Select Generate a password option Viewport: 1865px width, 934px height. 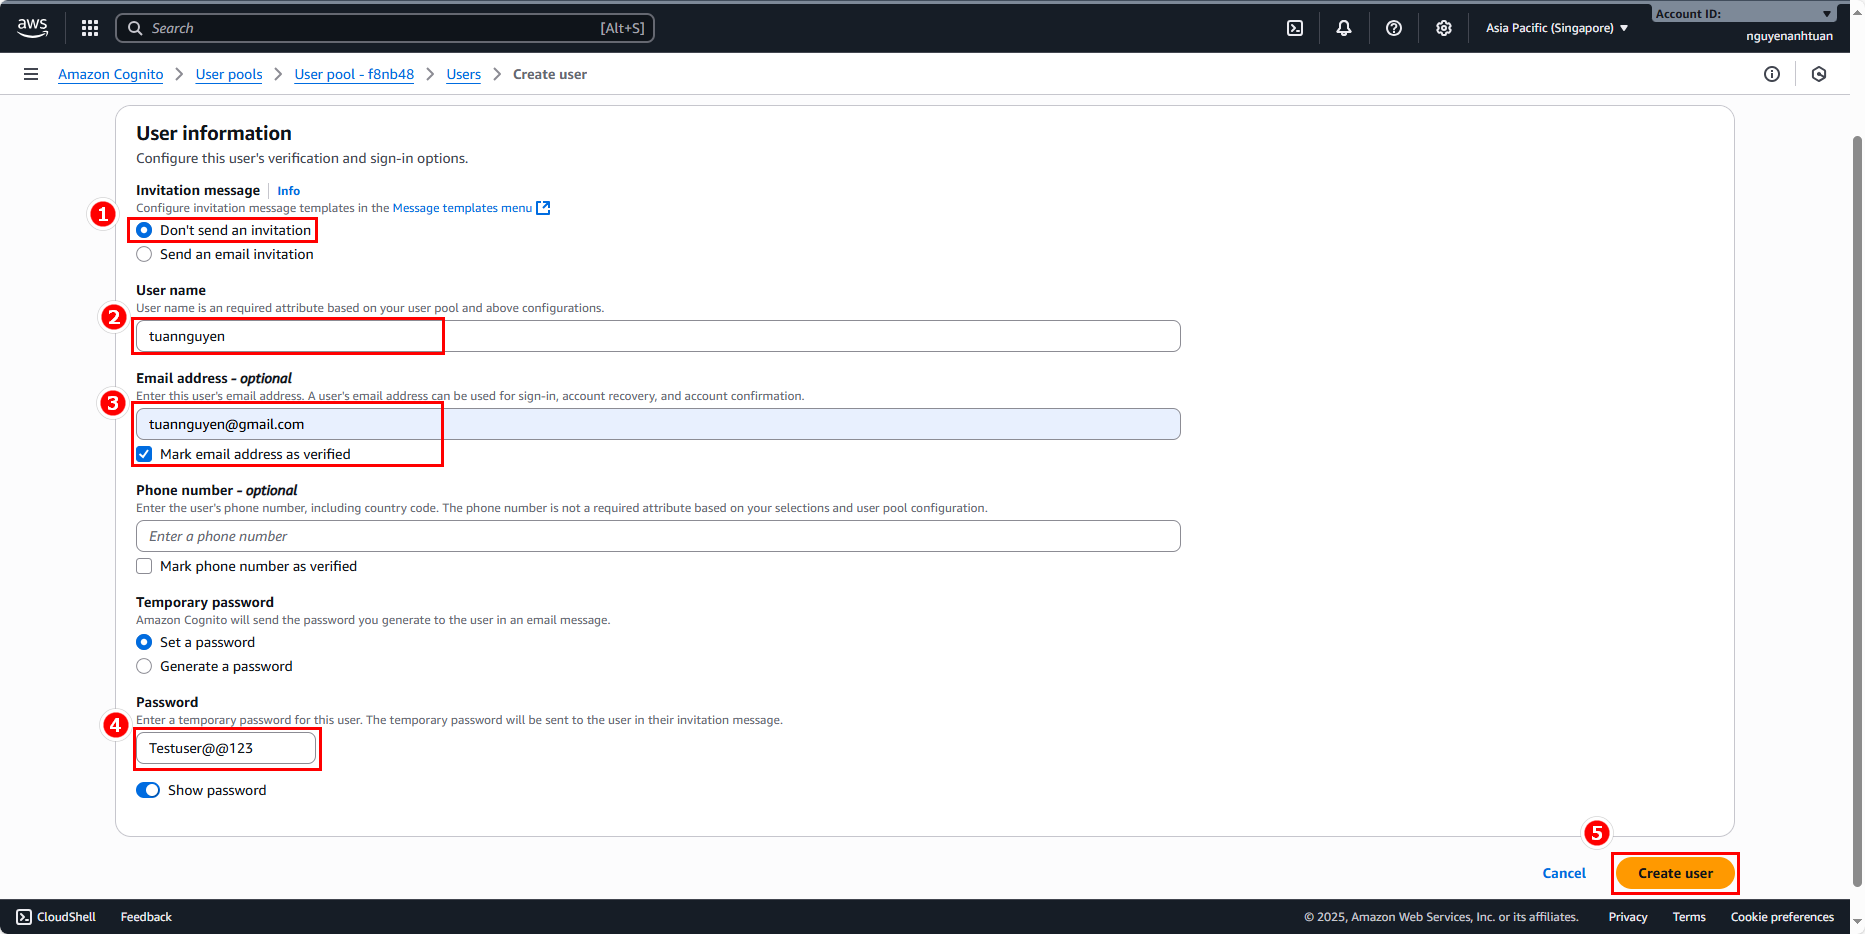tap(145, 666)
